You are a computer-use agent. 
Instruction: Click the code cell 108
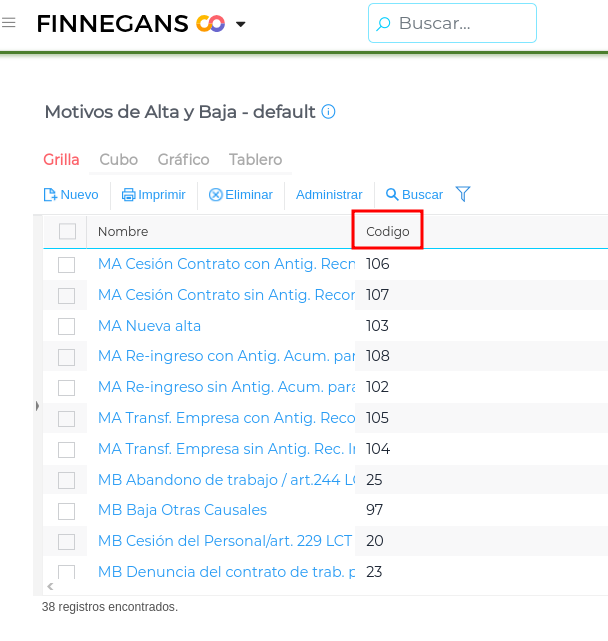(377, 356)
